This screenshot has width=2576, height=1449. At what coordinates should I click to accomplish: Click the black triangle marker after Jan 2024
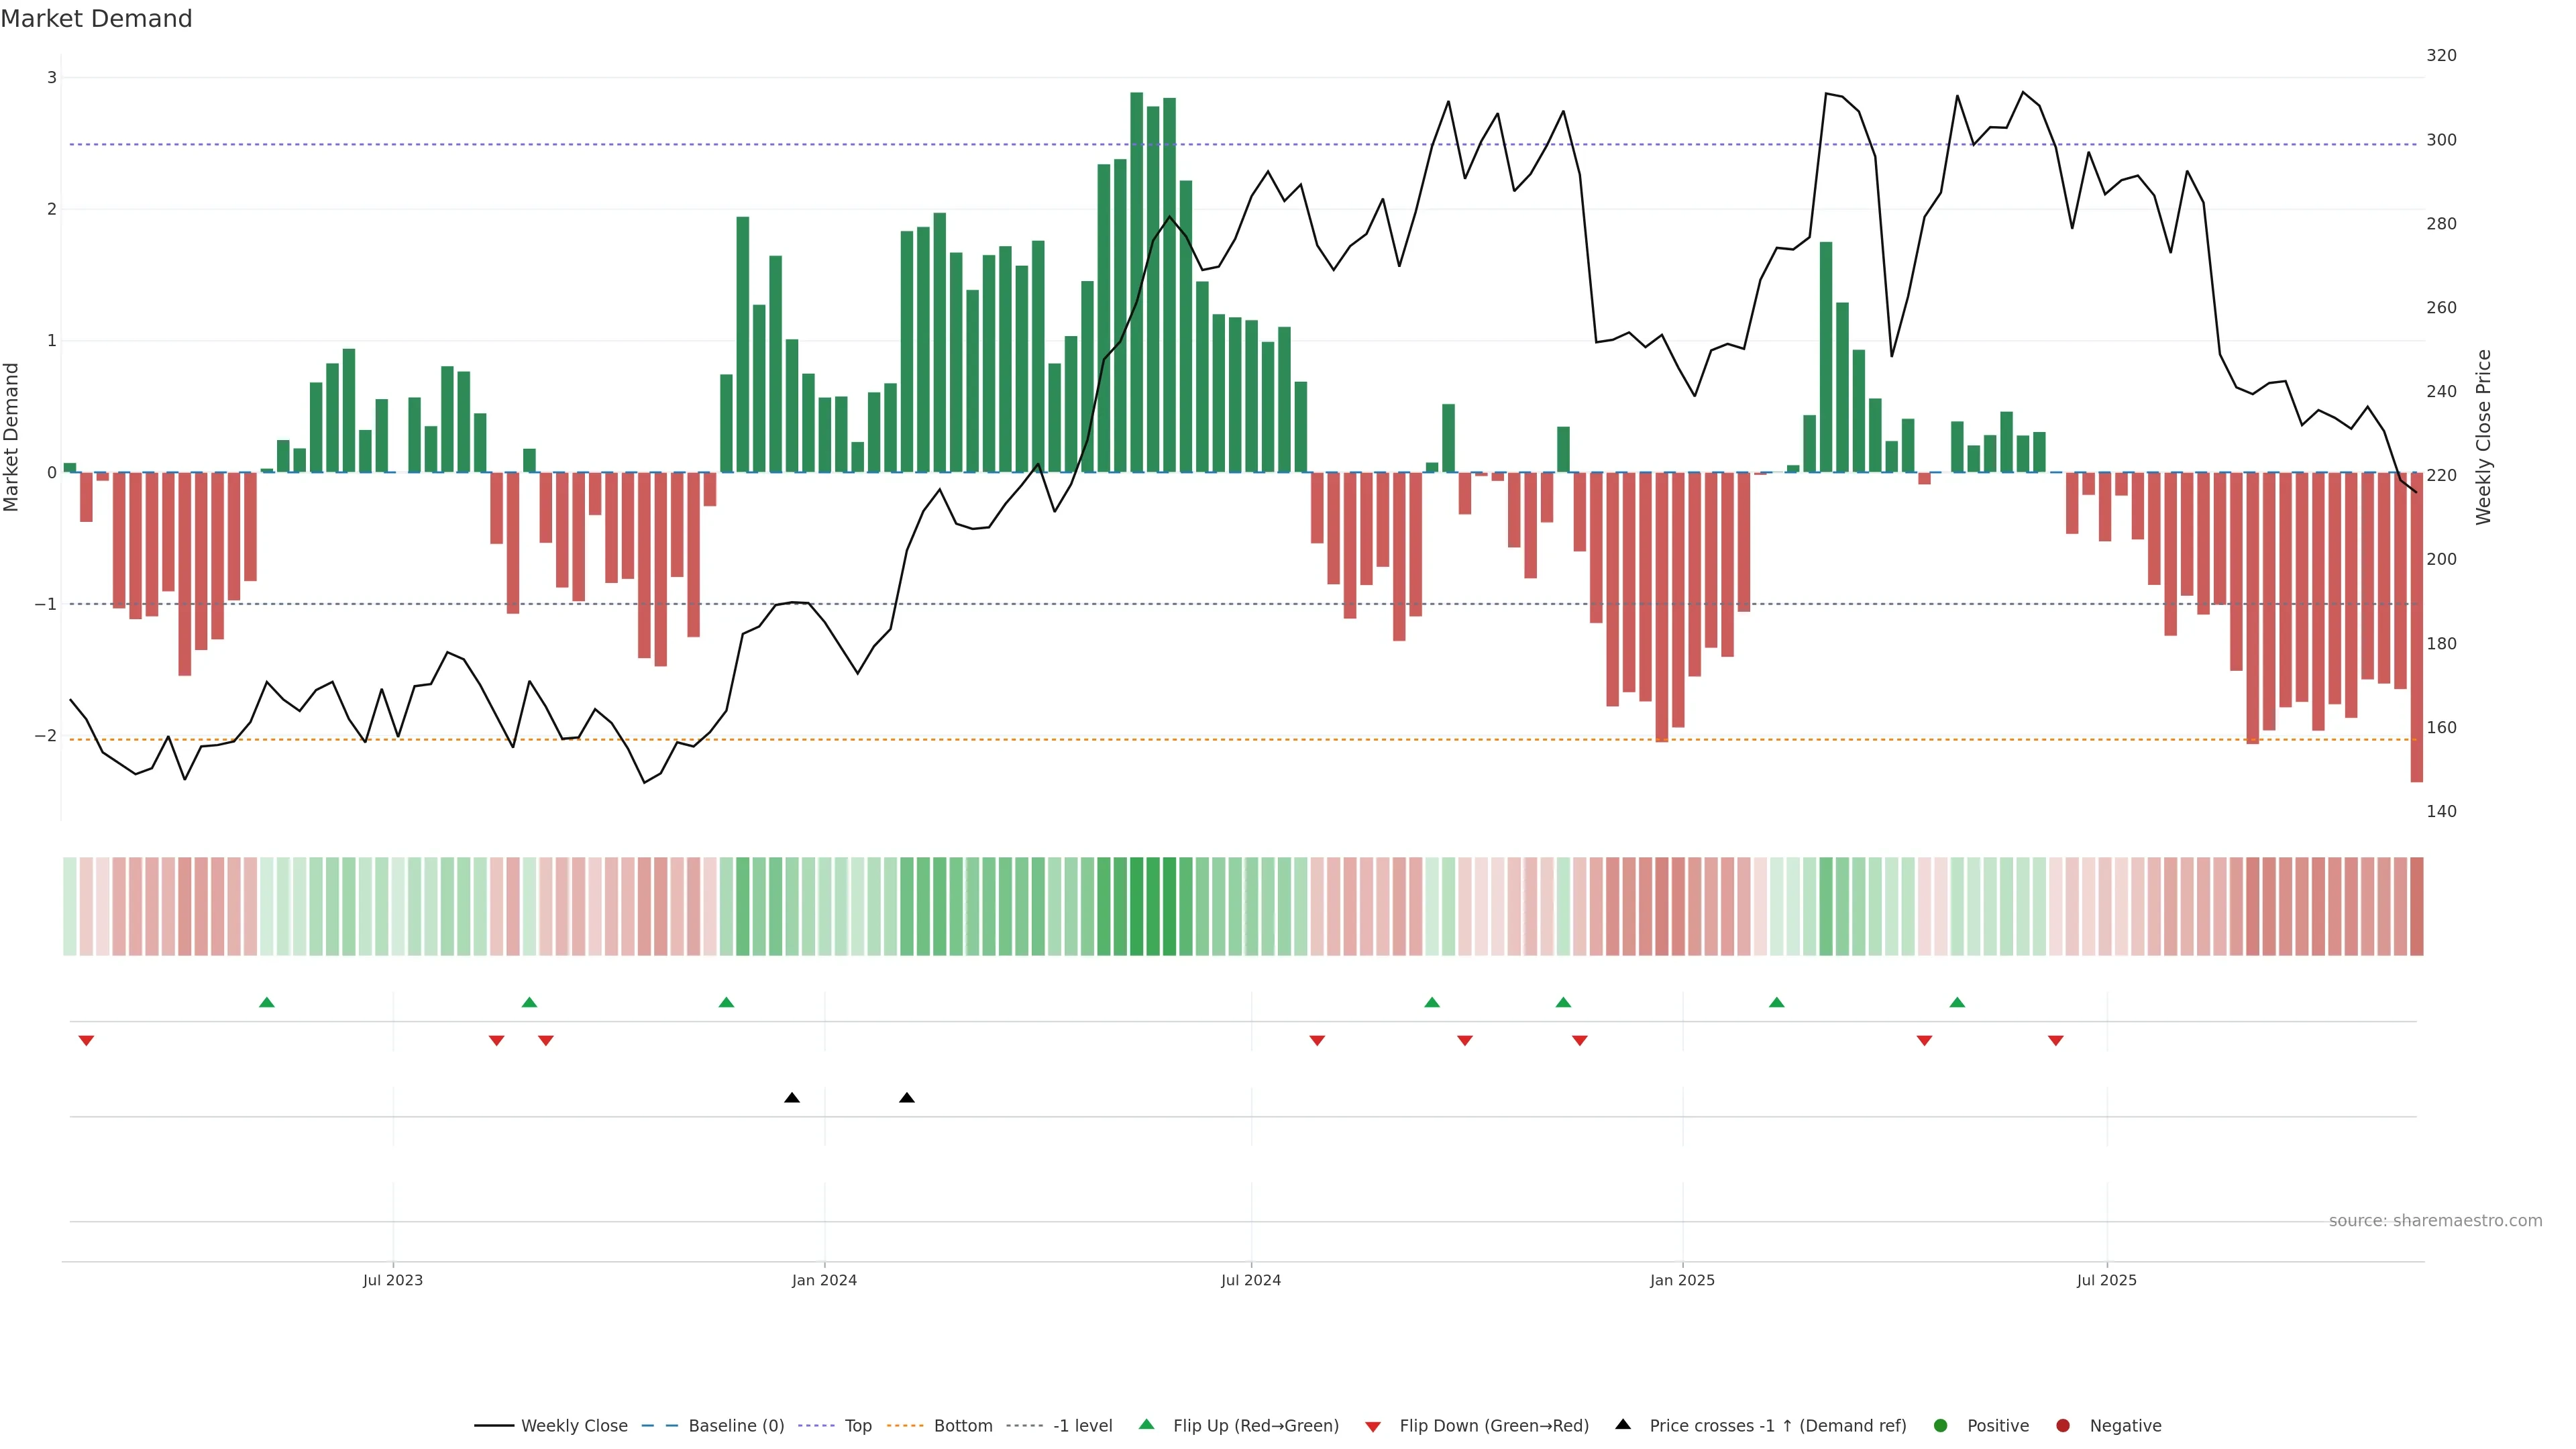pos(907,1098)
